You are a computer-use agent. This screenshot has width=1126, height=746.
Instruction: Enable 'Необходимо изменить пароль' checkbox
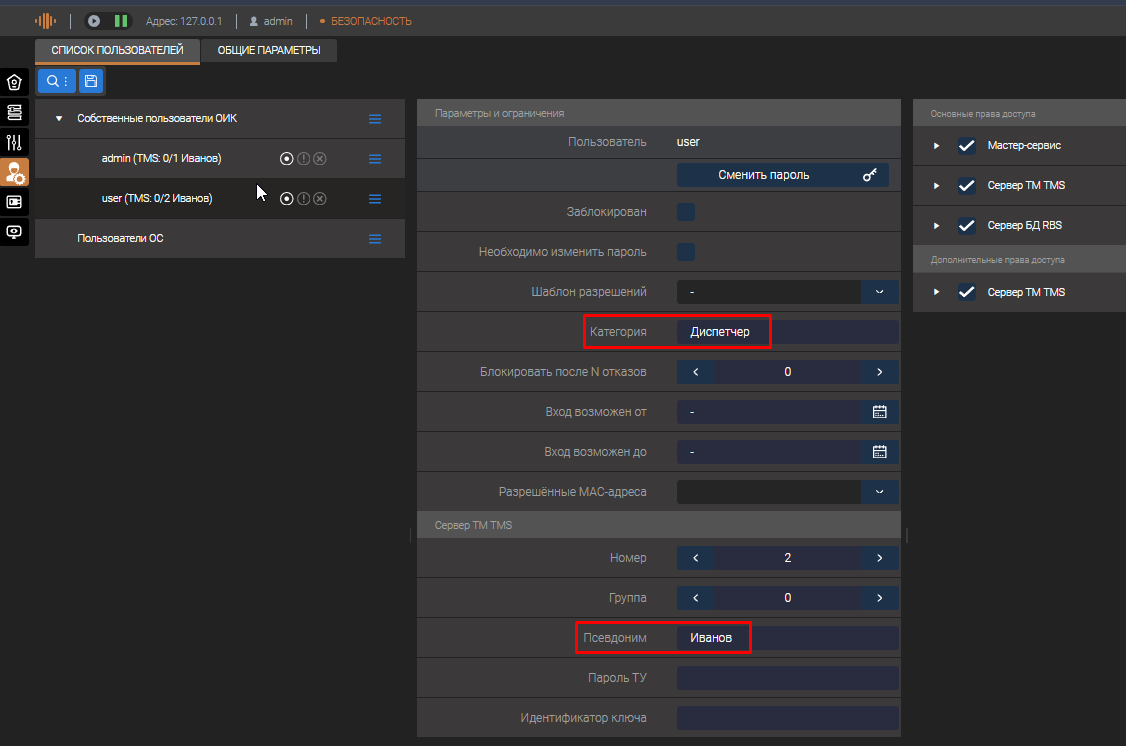pyautogui.click(x=686, y=252)
